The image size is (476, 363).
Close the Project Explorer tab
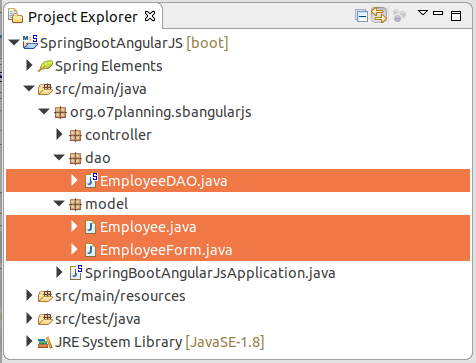click(150, 16)
